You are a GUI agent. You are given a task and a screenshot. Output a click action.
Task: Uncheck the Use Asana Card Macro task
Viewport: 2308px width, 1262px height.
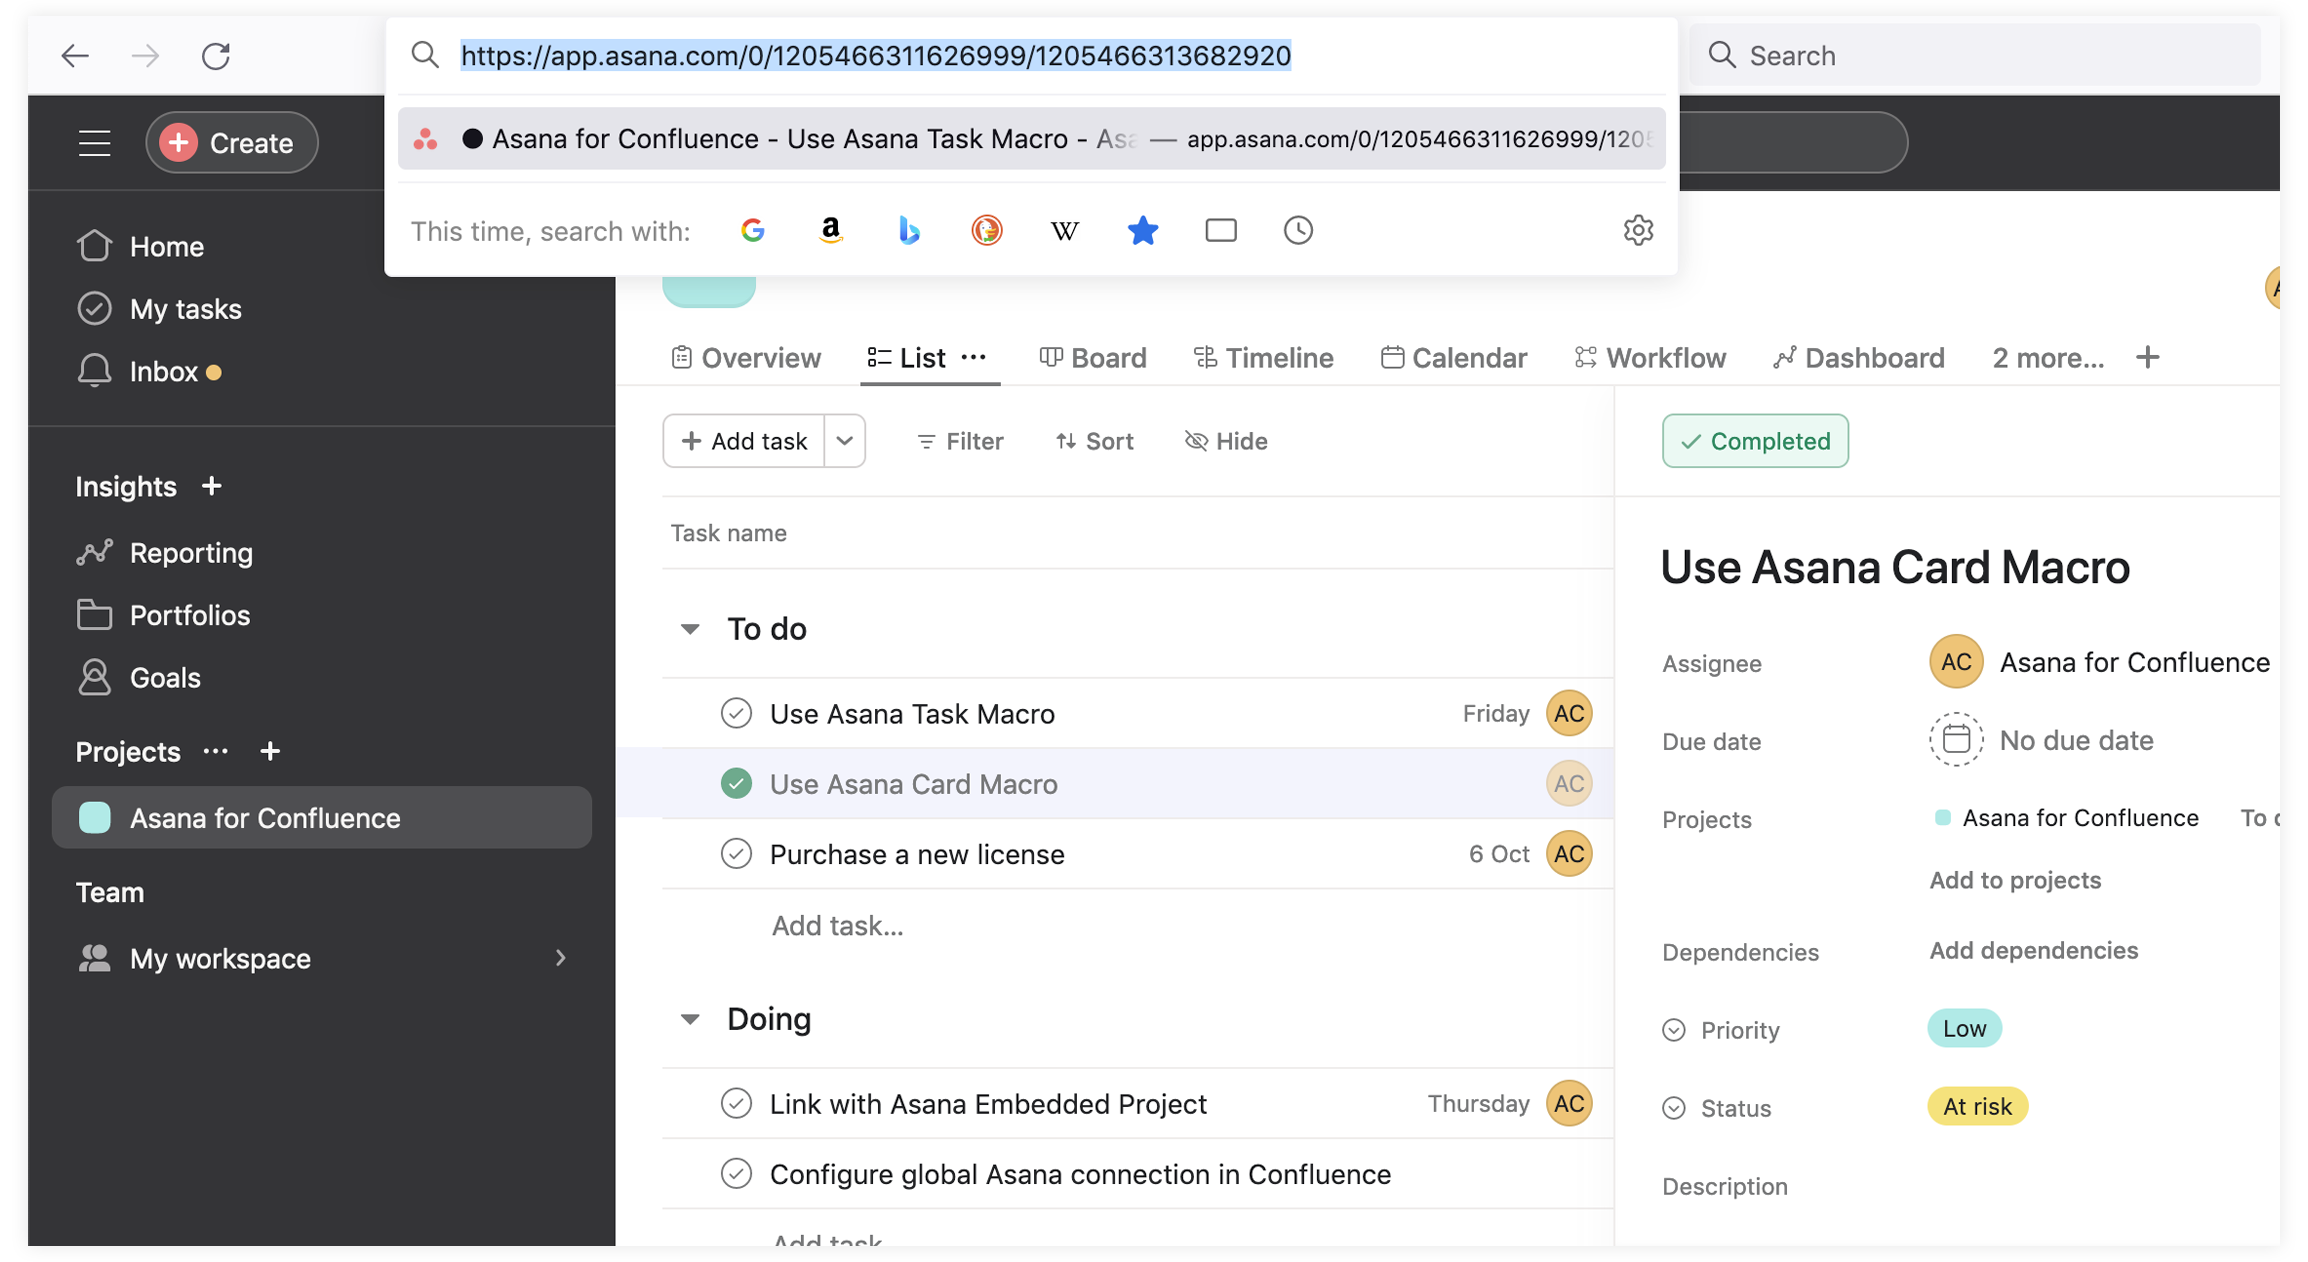(x=736, y=784)
